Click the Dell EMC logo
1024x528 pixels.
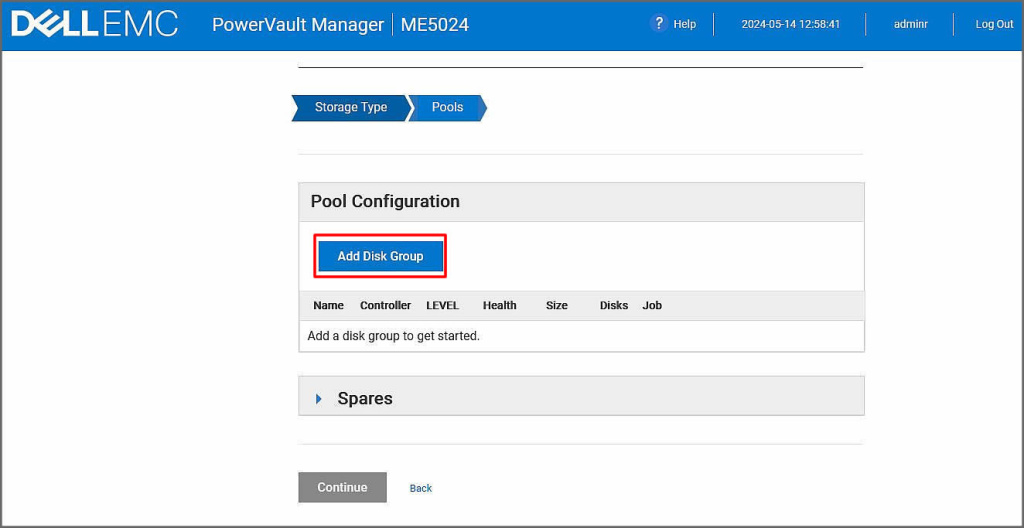(x=94, y=24)
